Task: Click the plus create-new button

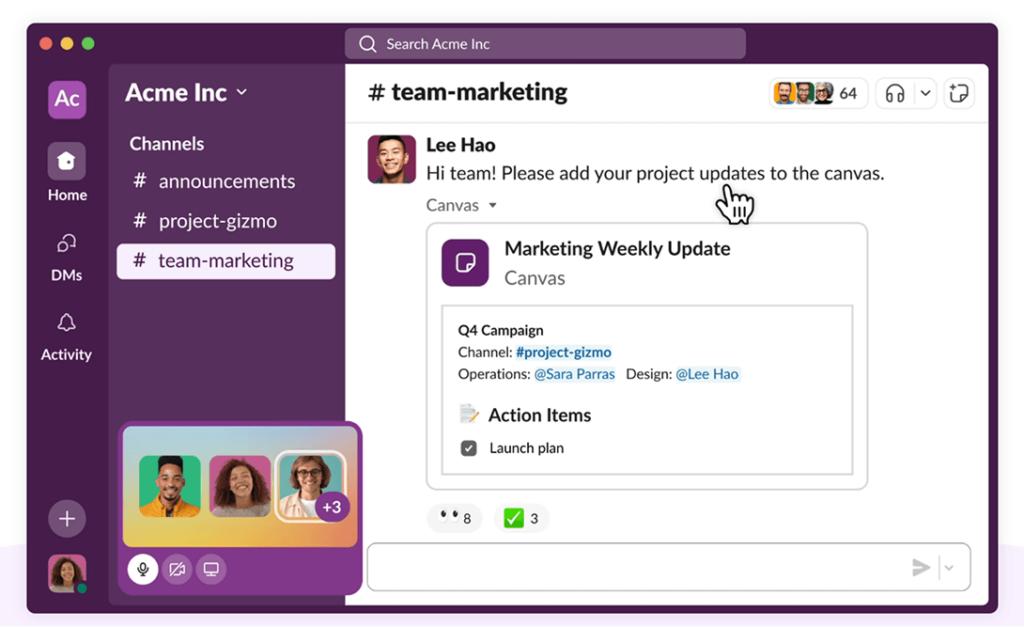Action: pos(67,519)
